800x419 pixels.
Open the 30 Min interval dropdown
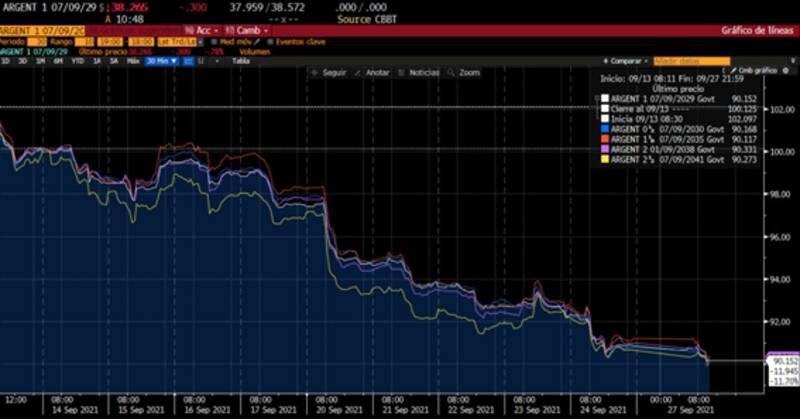[x=160, y=61]
